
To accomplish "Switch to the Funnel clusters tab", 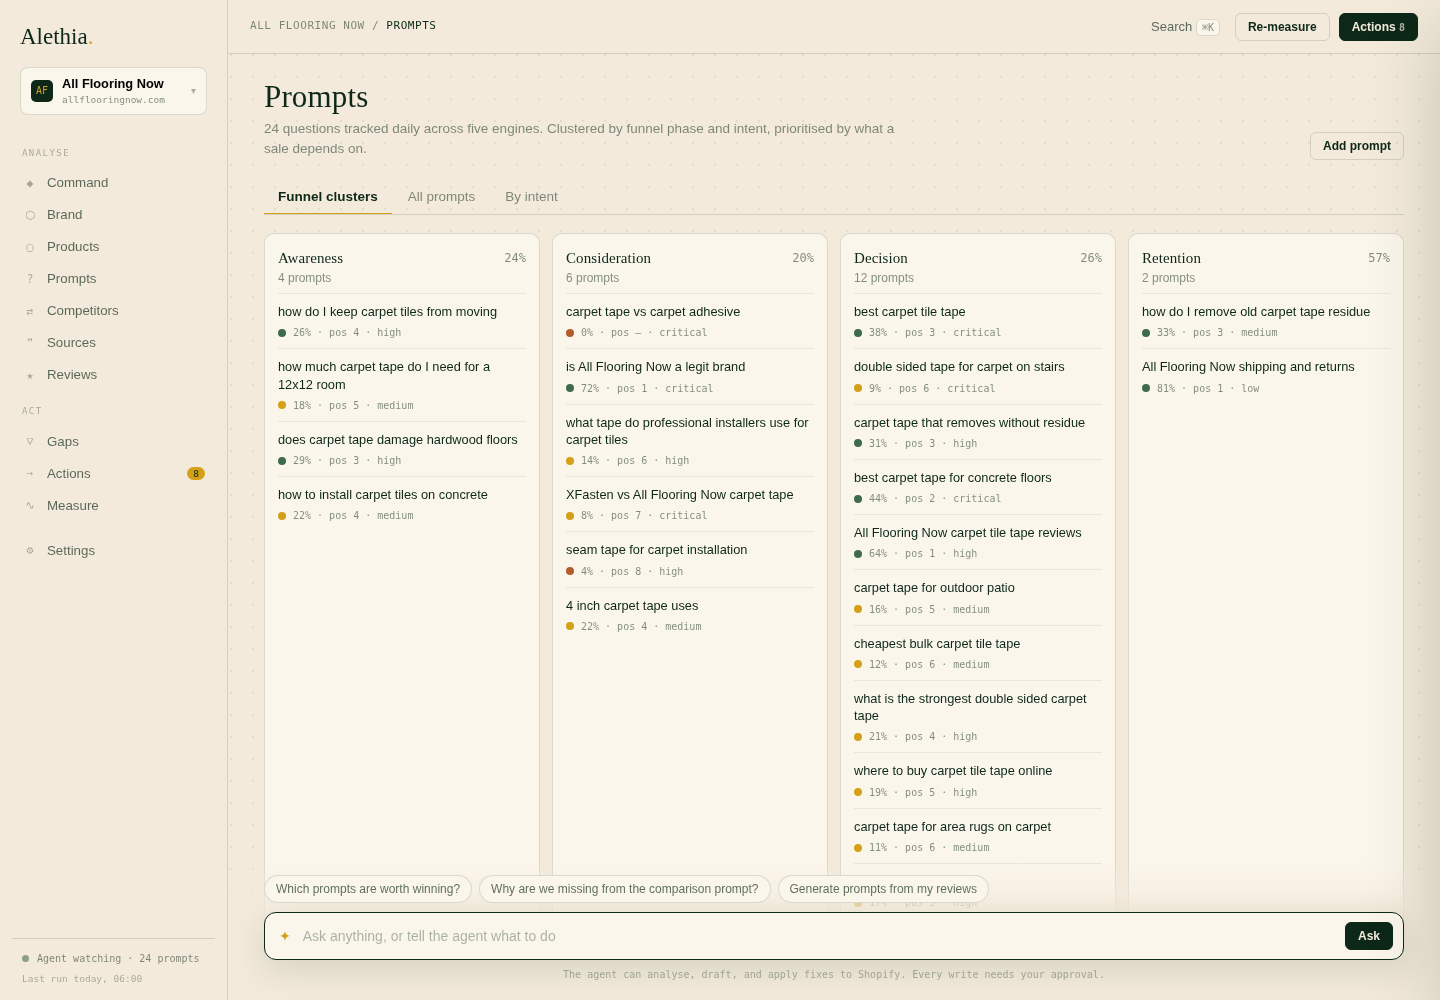I will tap(328, 197).
